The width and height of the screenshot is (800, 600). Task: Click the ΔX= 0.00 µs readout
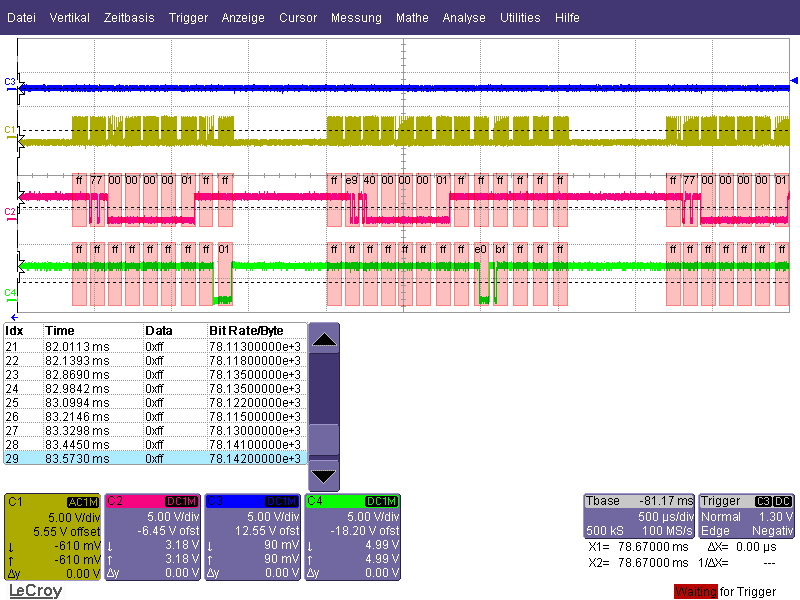[742, 547]
